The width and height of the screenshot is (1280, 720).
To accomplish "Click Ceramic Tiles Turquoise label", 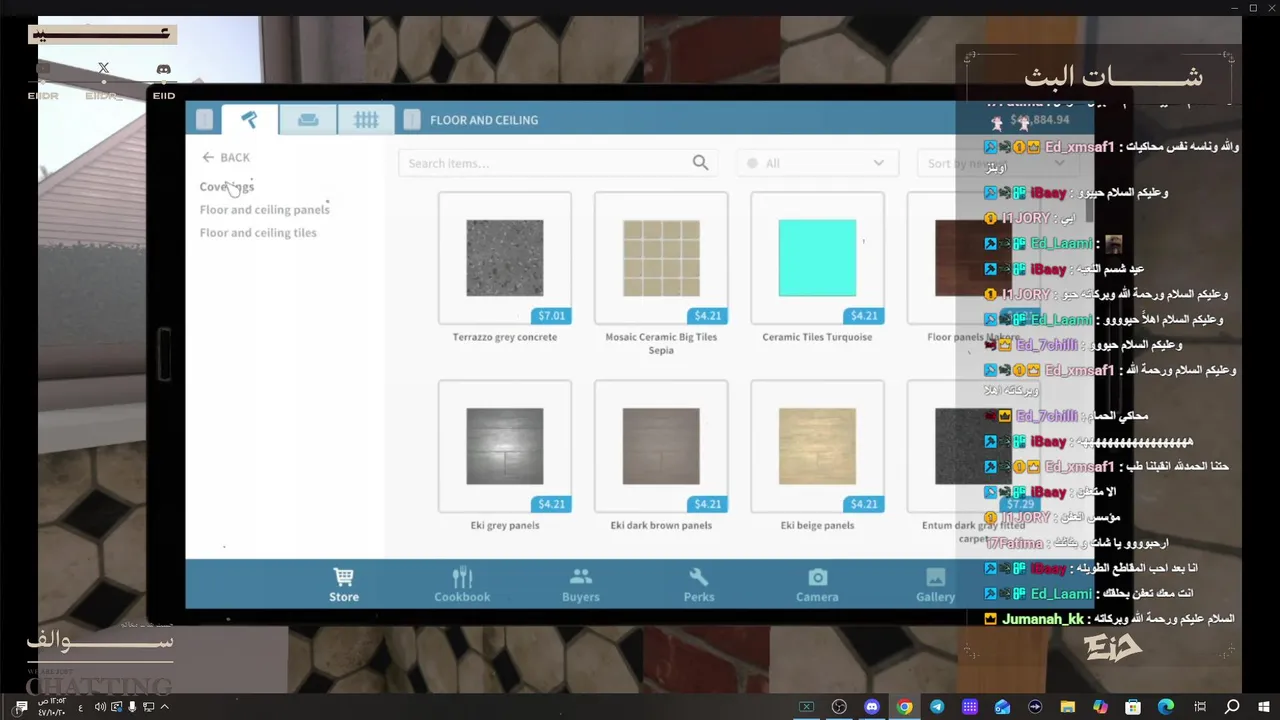I will click(817, 337).
